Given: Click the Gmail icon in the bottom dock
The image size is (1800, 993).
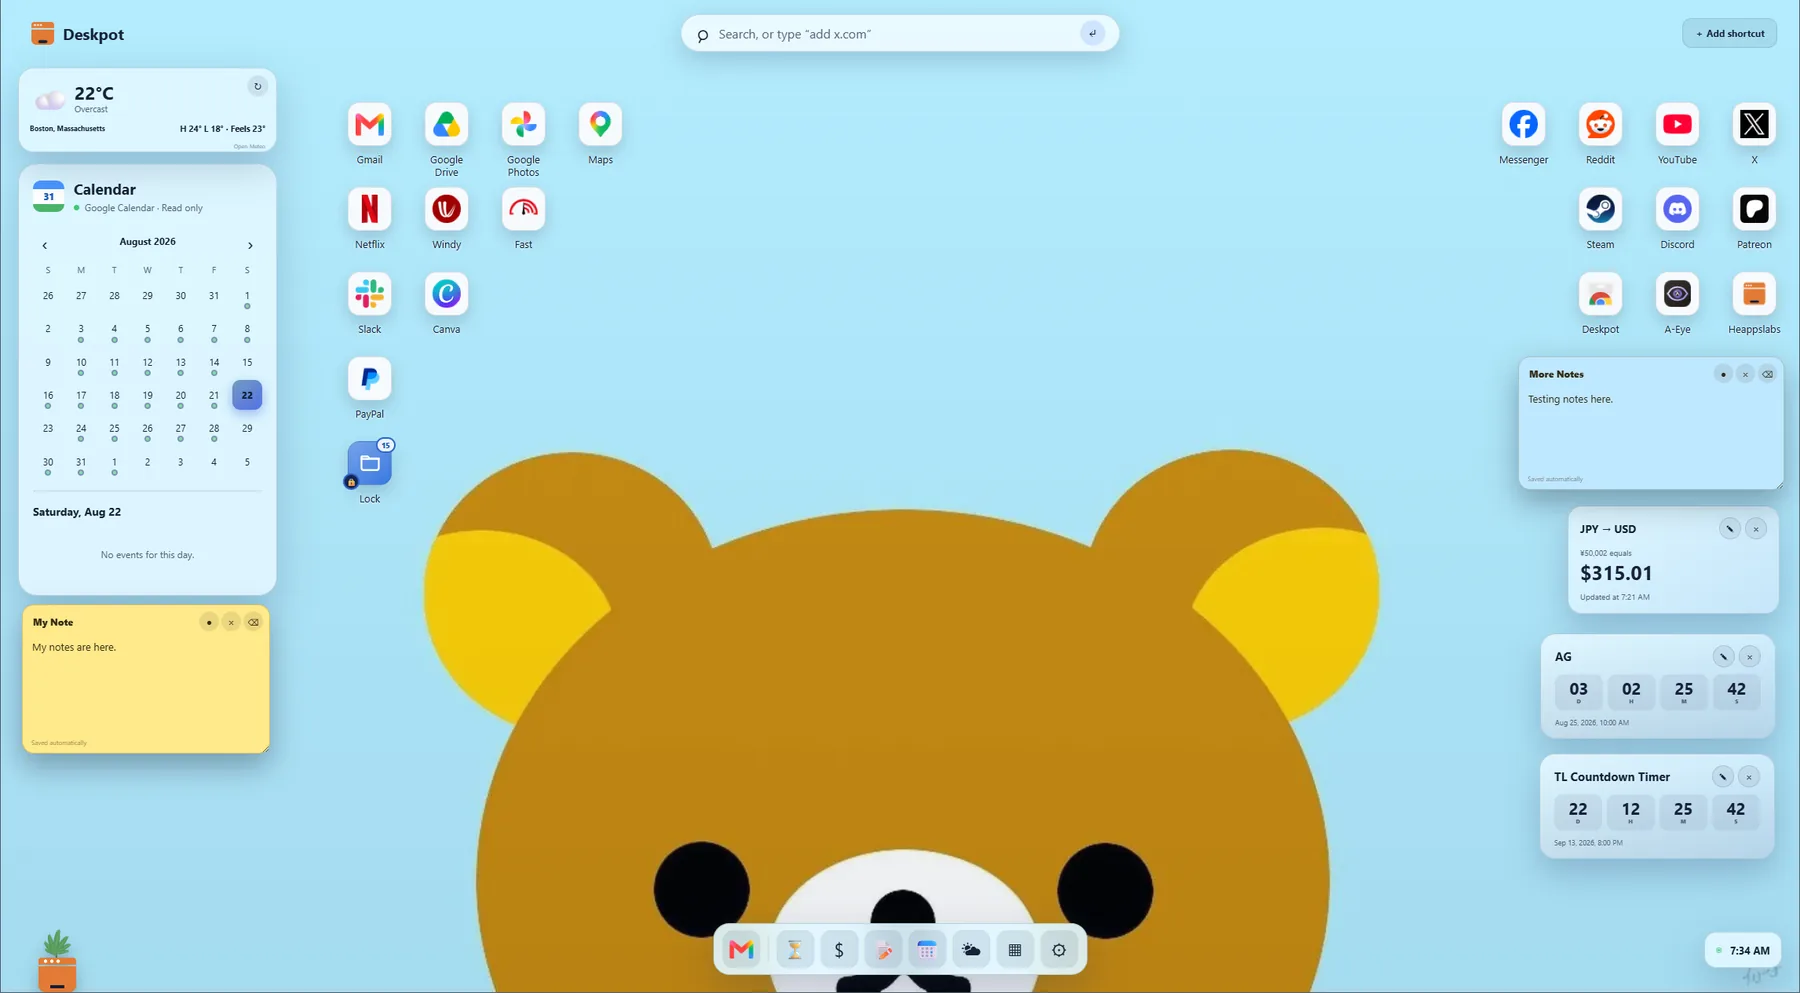Looking at the screenshot, I should 741,950.
